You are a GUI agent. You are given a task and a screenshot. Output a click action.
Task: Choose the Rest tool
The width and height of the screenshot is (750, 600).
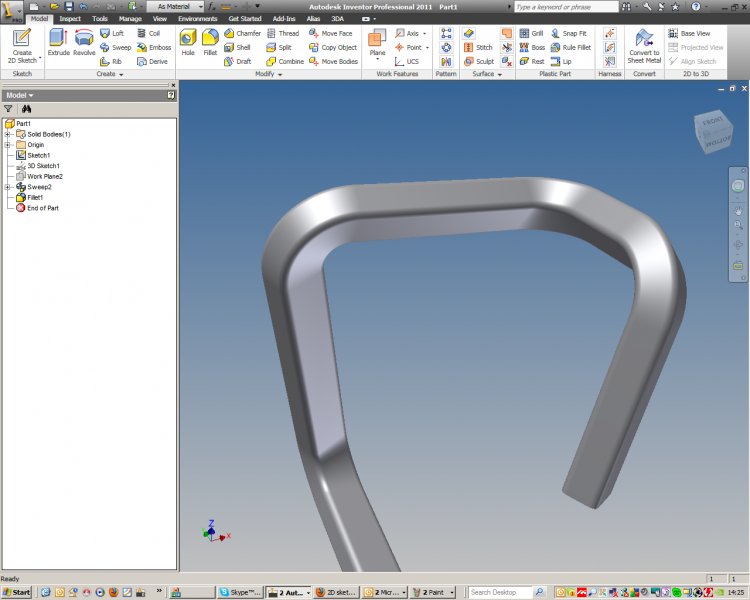point(532,61)
